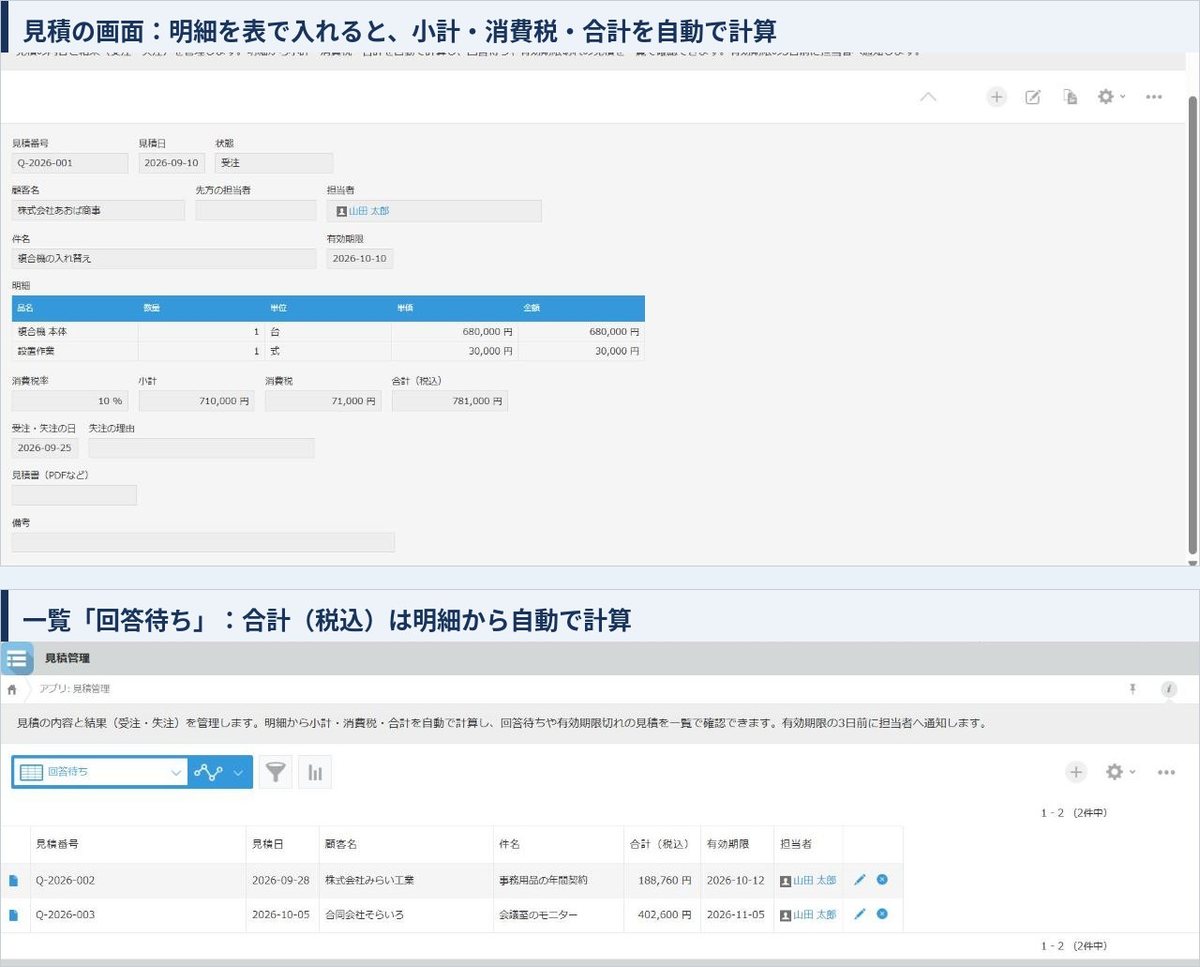Edit the Q-2026-002 row with the pencil icon
Screen dimensions: 1200x967
pyautogui.click(x=860, y=880)
